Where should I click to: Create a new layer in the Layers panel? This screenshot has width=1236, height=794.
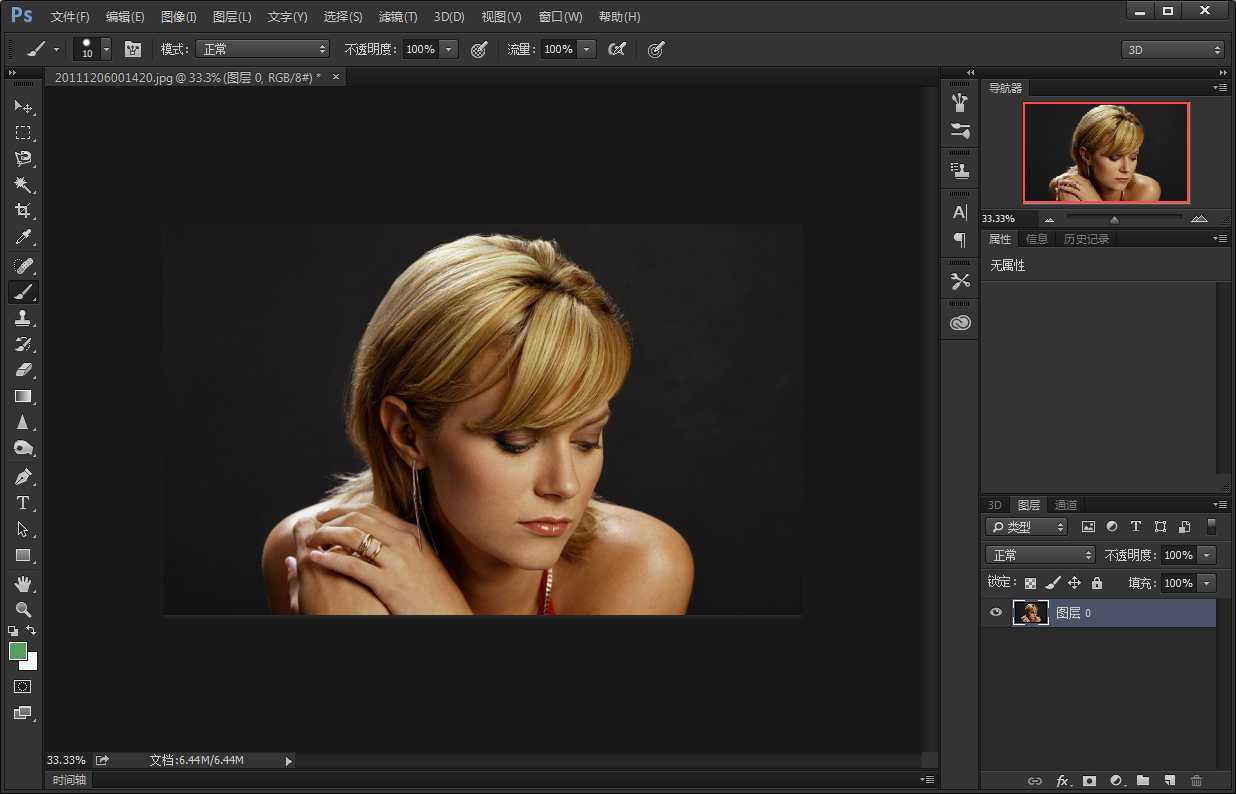point(1168,780)
